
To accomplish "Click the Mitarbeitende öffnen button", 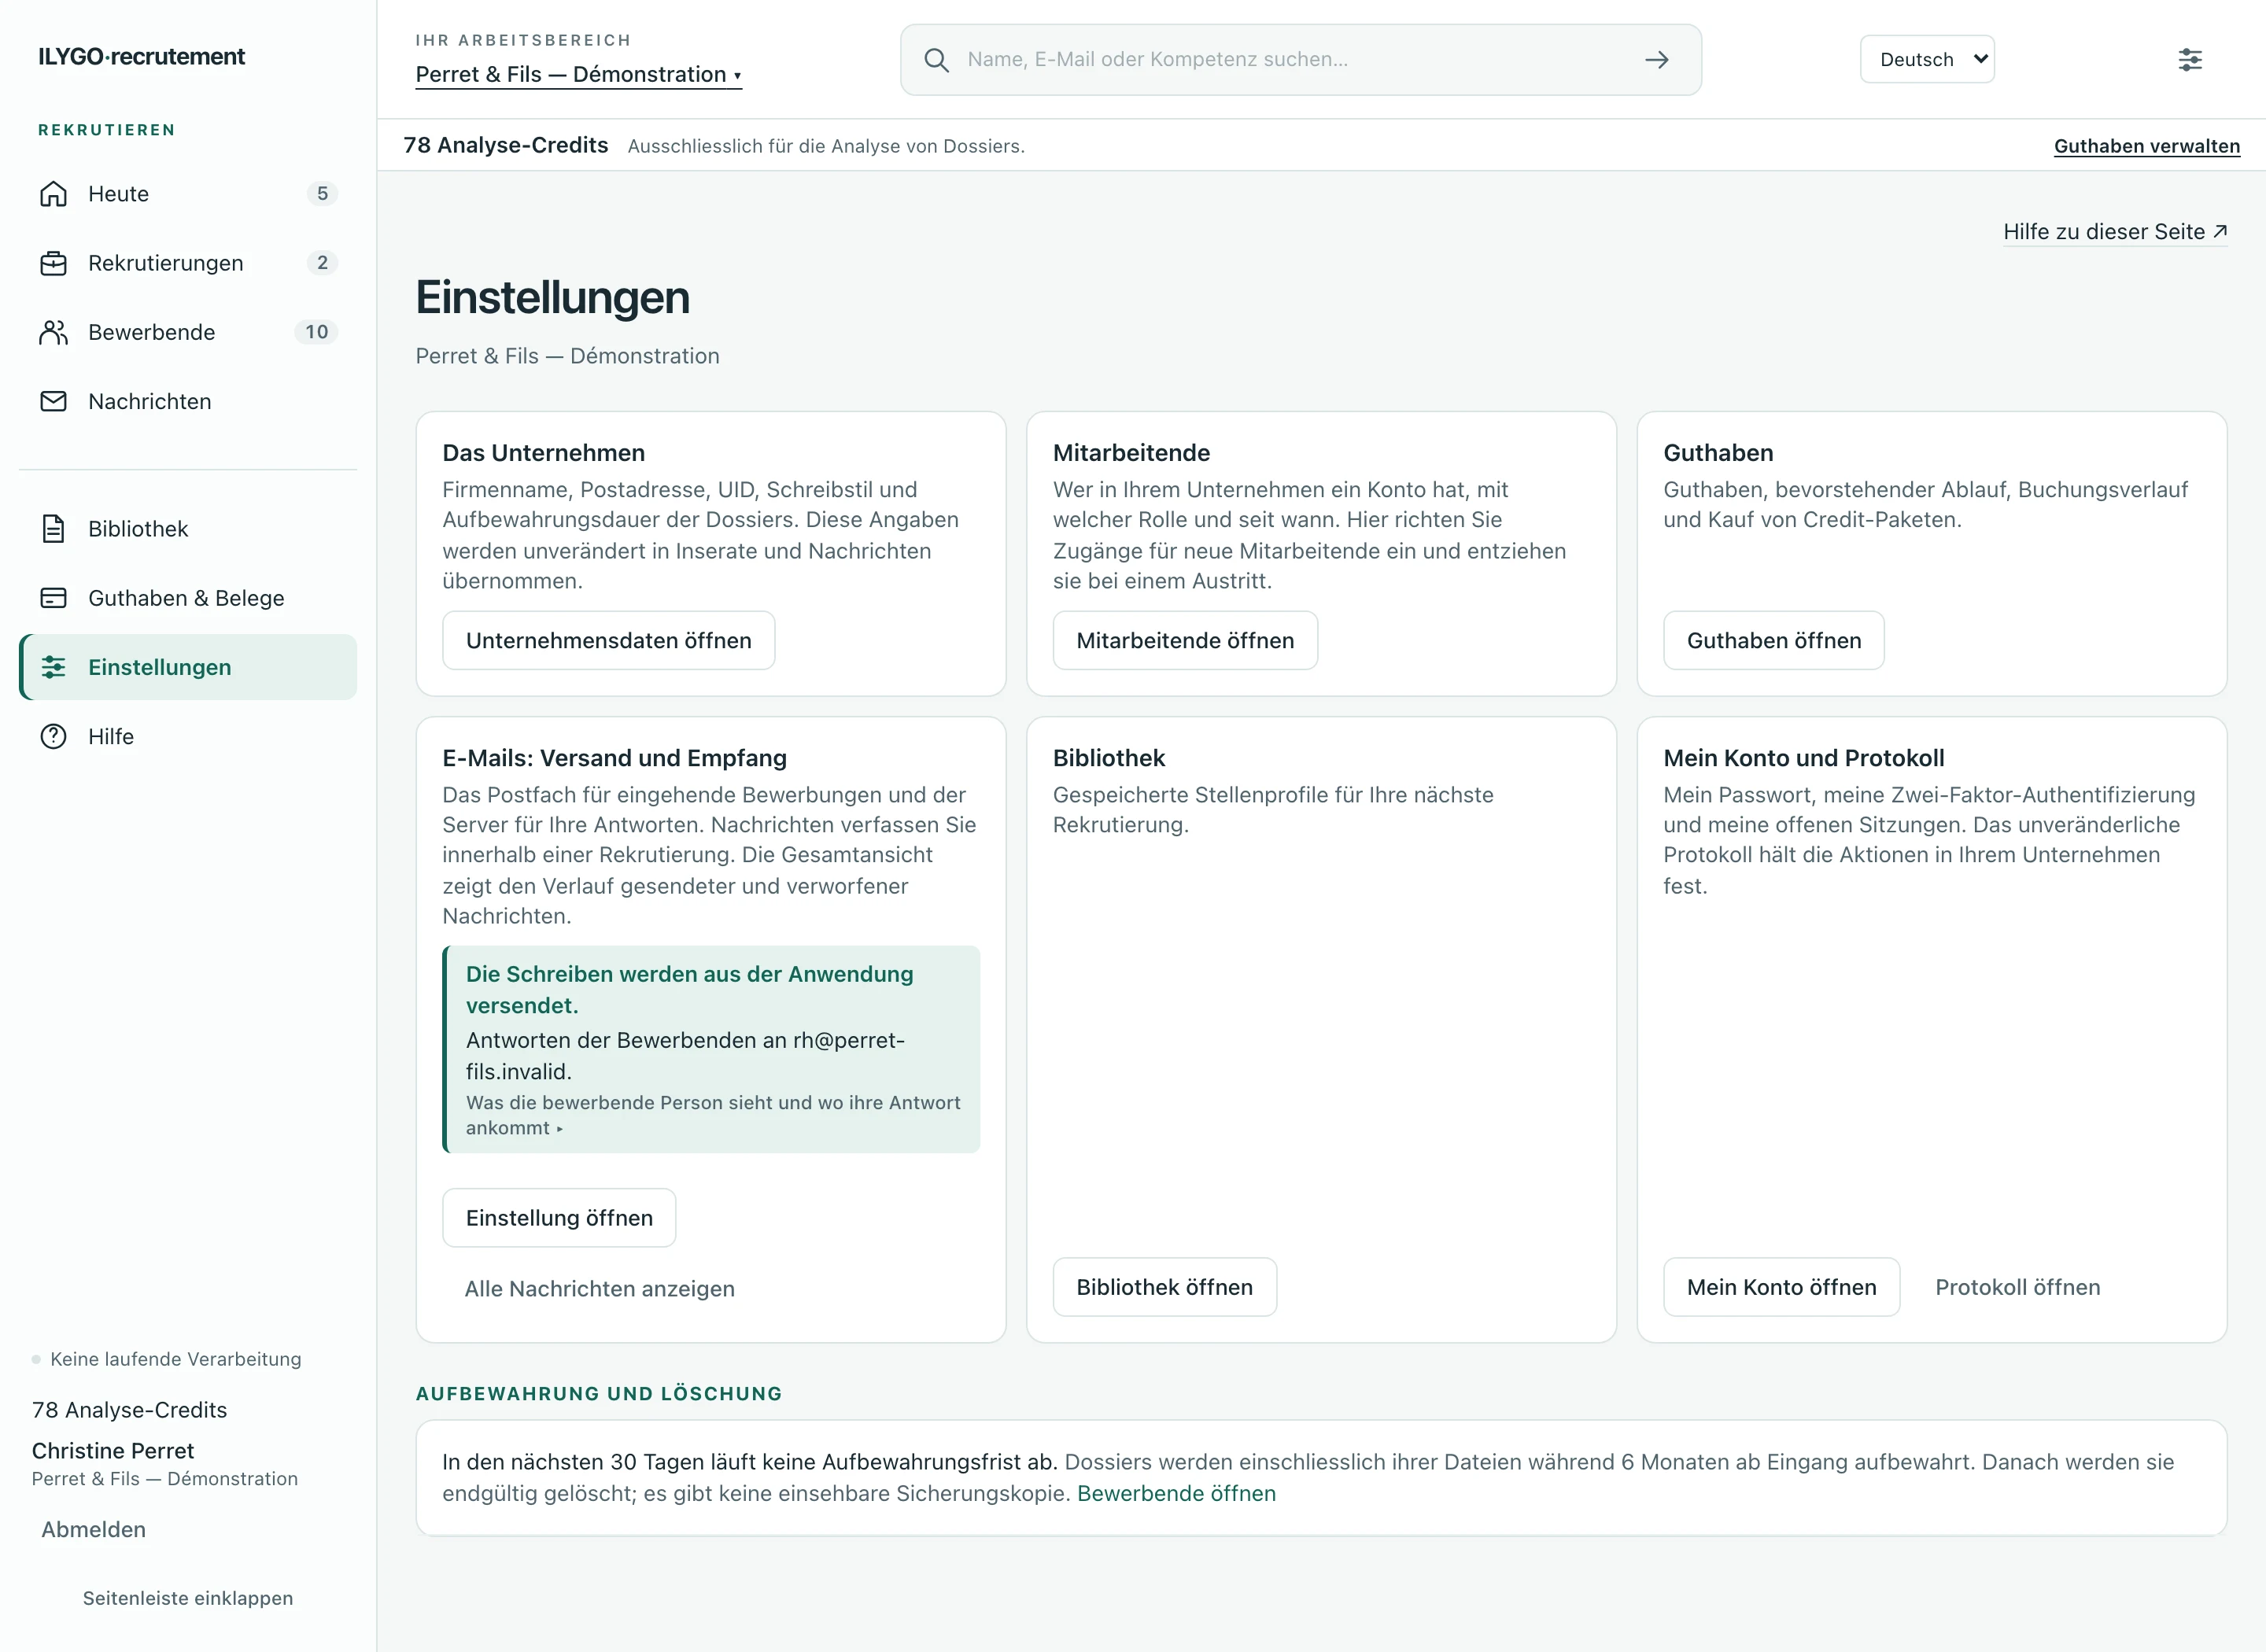I will pos(1185,640).
